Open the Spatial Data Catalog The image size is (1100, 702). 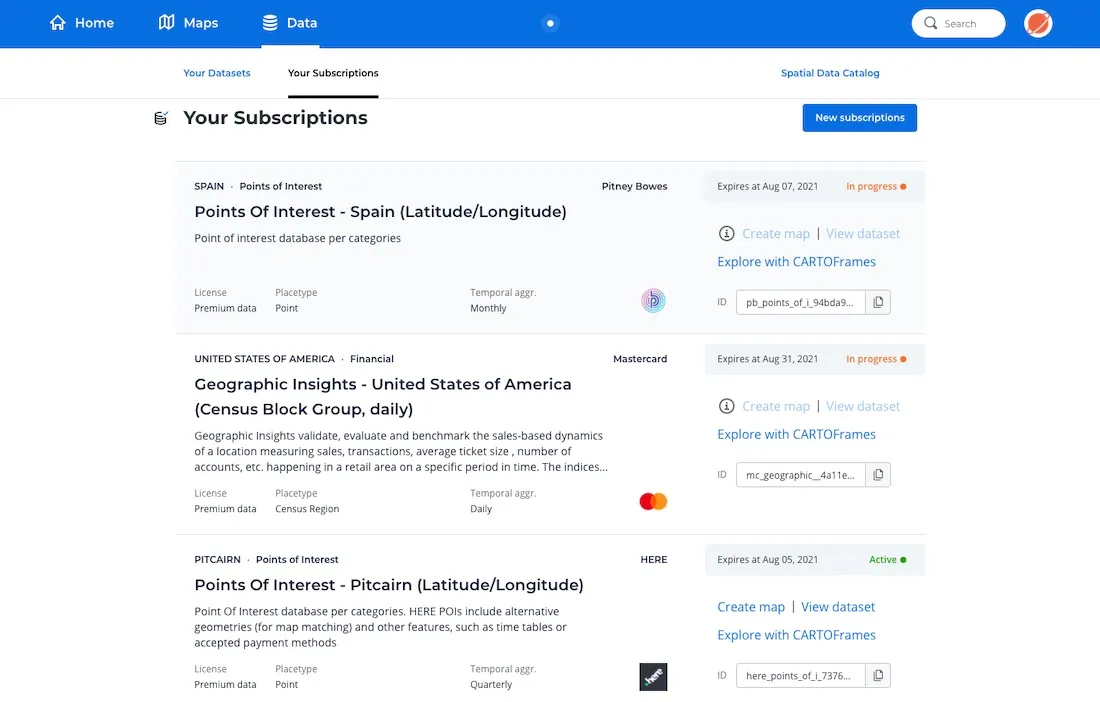(830, 72)
